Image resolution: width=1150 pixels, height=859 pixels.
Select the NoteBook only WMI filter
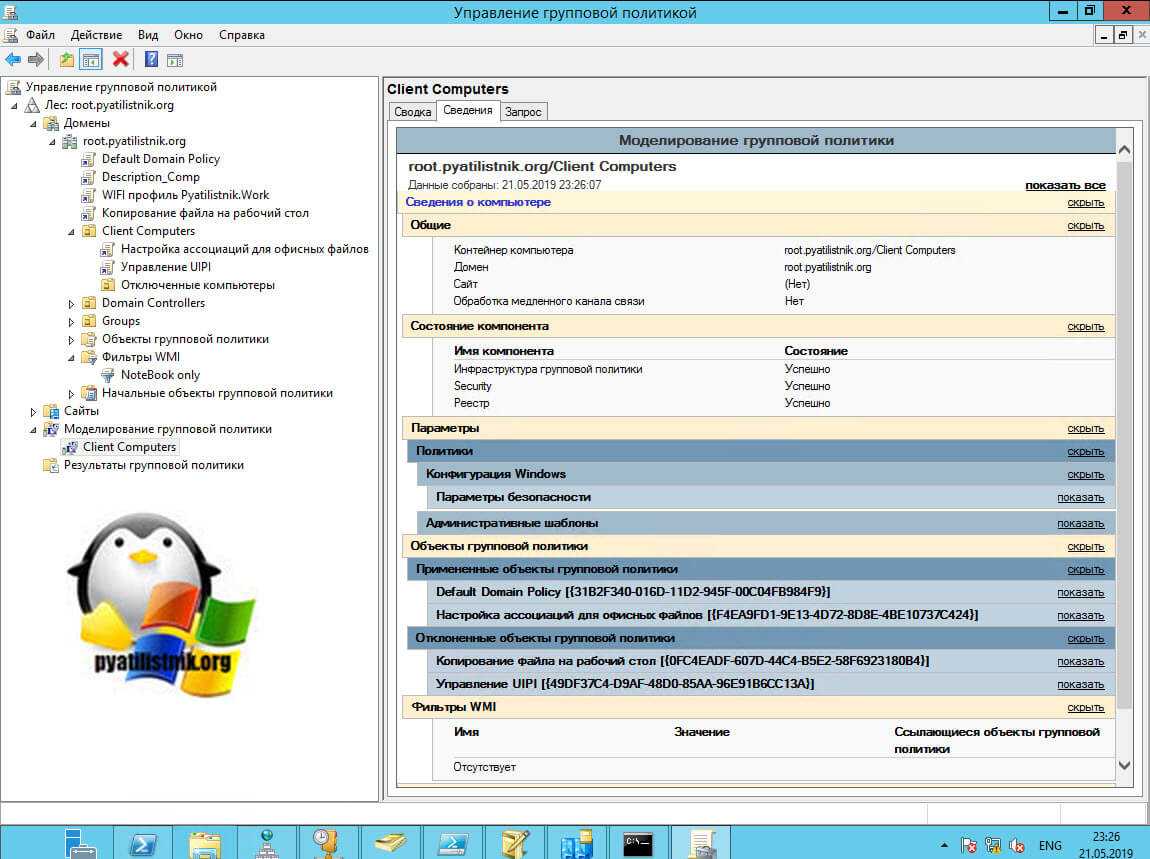coord(160,375)
